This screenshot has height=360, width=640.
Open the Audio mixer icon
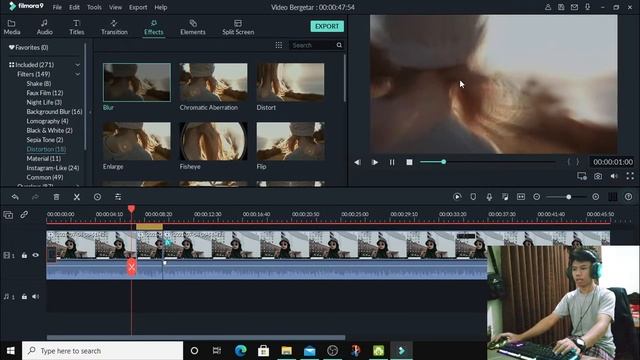[505, 197]
